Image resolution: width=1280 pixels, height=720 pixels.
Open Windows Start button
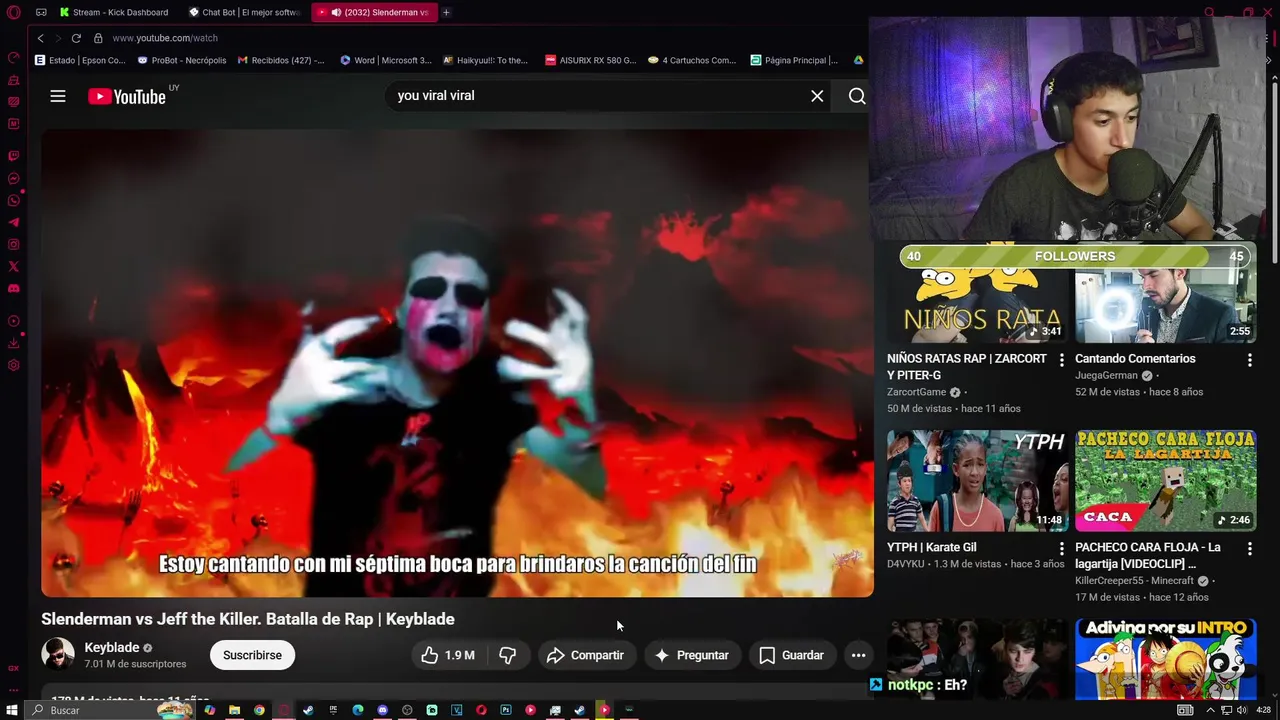(12, 710)
